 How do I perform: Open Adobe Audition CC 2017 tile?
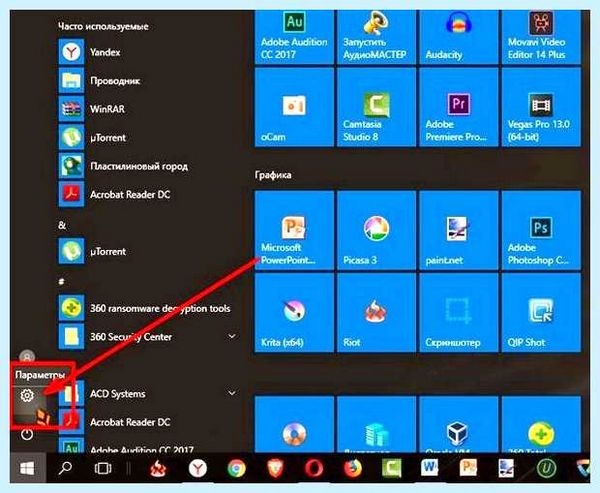[x=294, y=37]
